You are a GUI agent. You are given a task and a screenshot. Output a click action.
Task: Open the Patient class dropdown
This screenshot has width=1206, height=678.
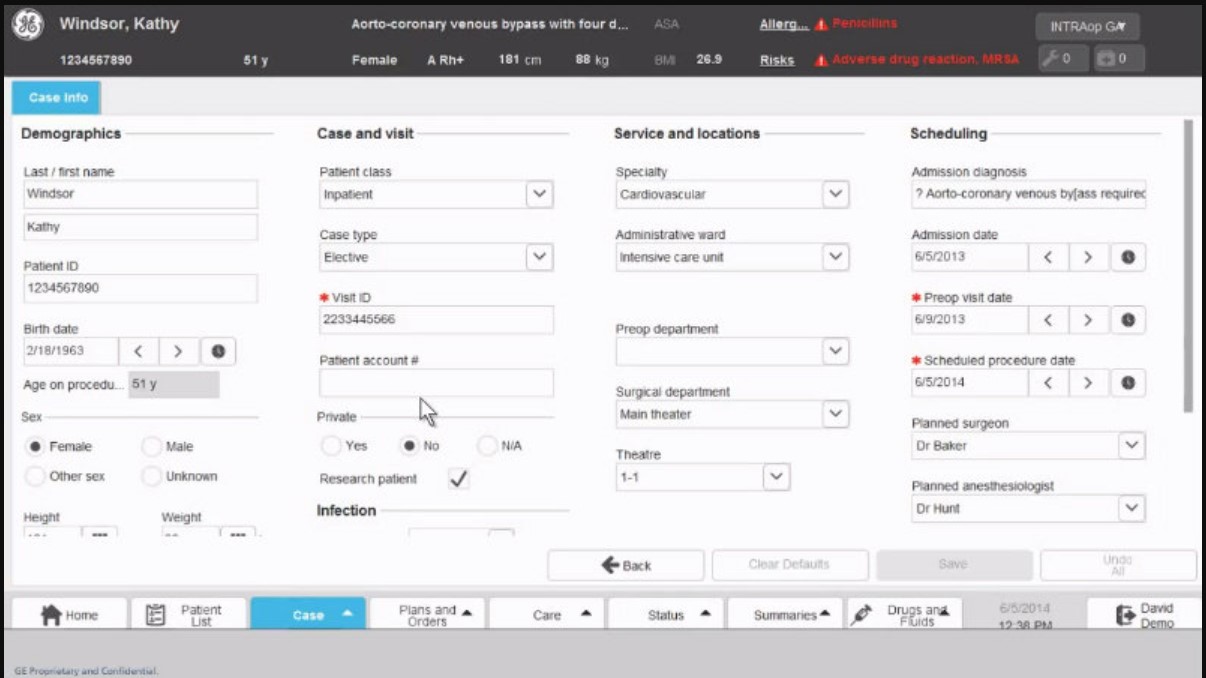(x=539, y=194)
